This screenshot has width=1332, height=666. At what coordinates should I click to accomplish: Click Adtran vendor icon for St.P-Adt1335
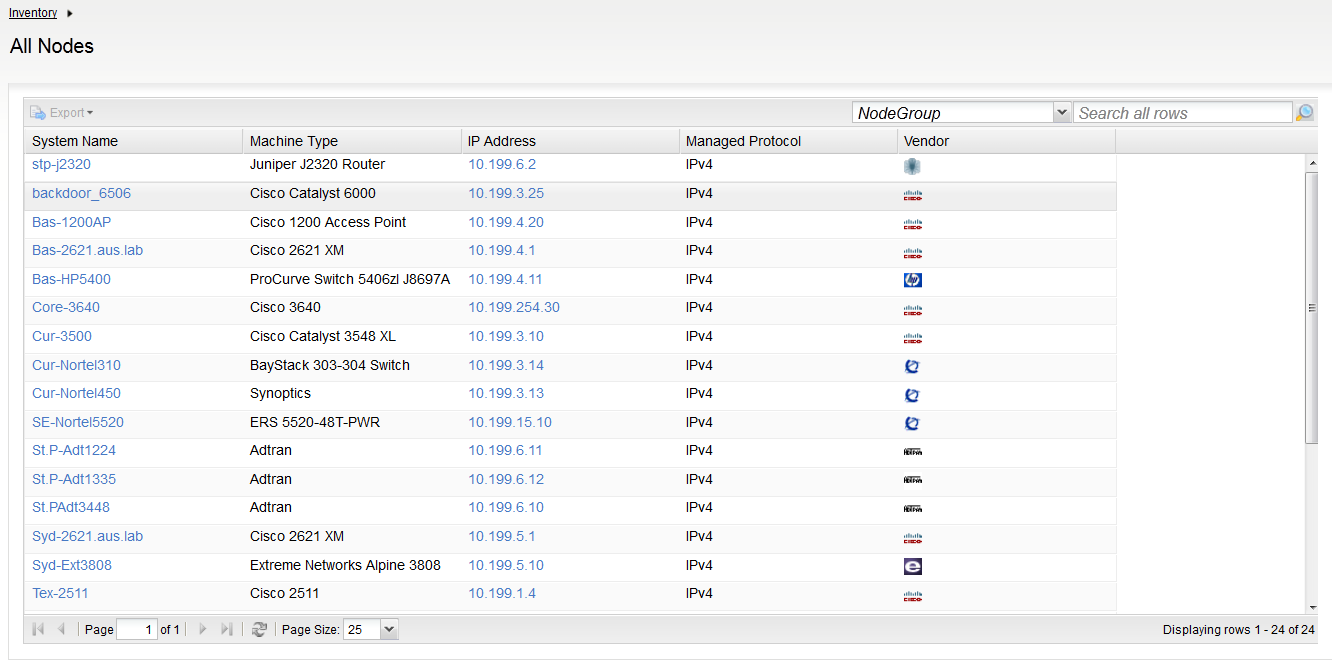(x=912, y=480)
